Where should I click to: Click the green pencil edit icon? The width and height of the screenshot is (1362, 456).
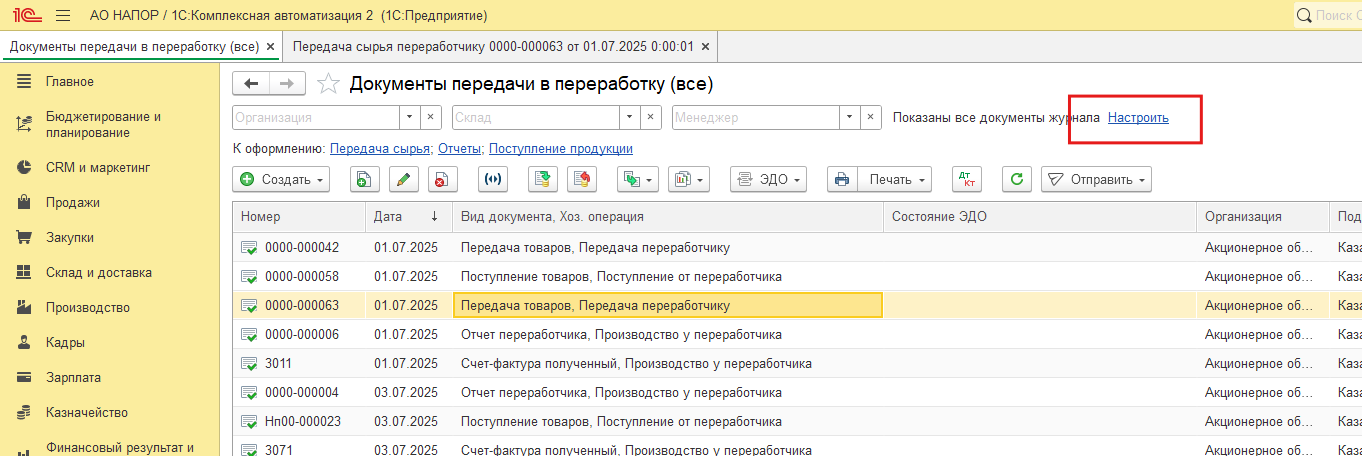tap(403, 180)
